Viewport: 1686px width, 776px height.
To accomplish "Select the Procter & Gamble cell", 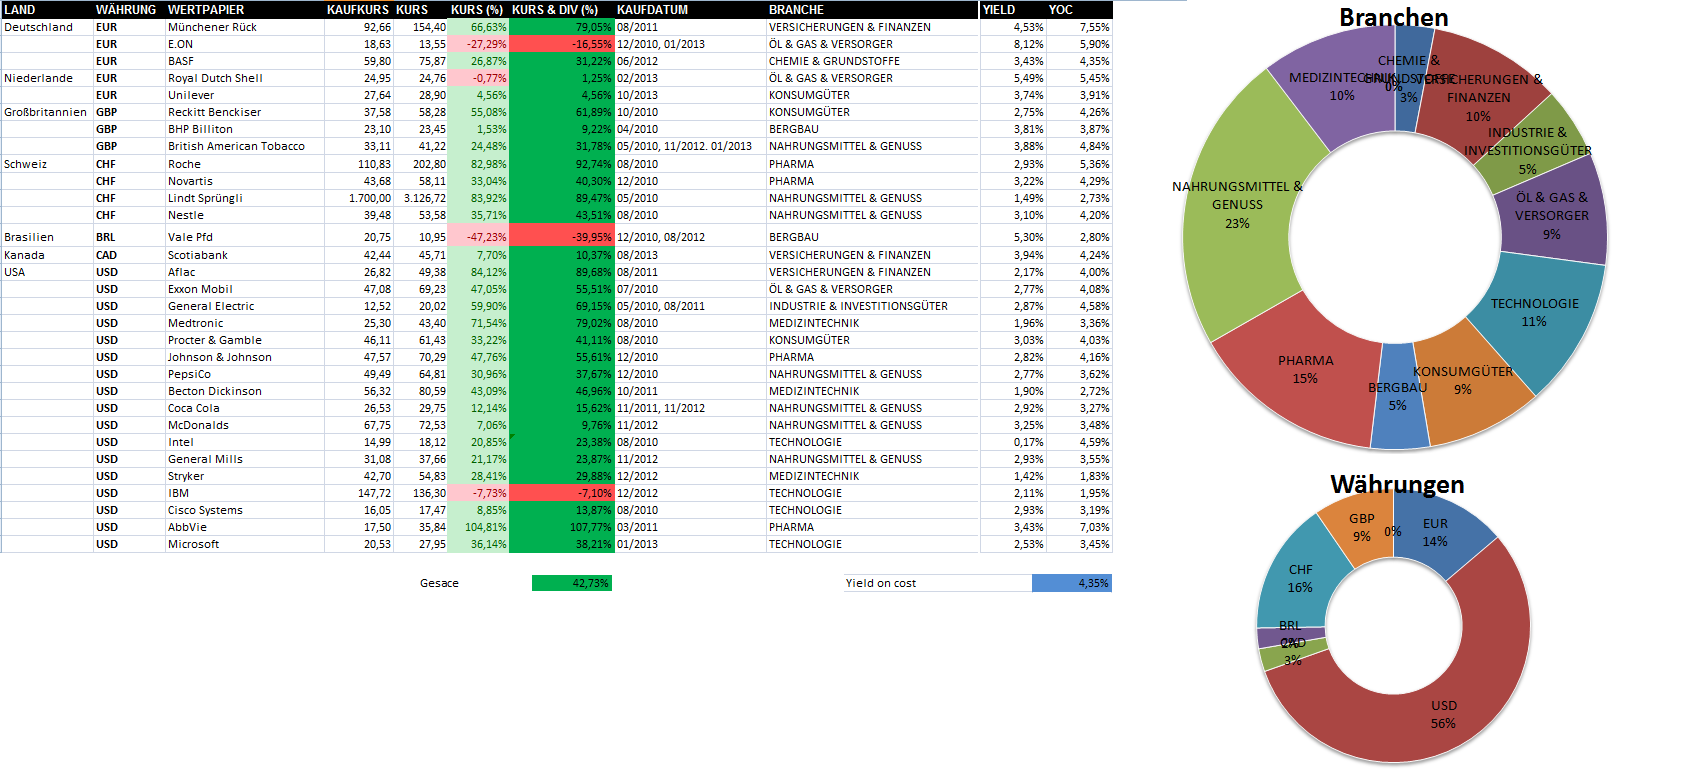I will (245, 340).
